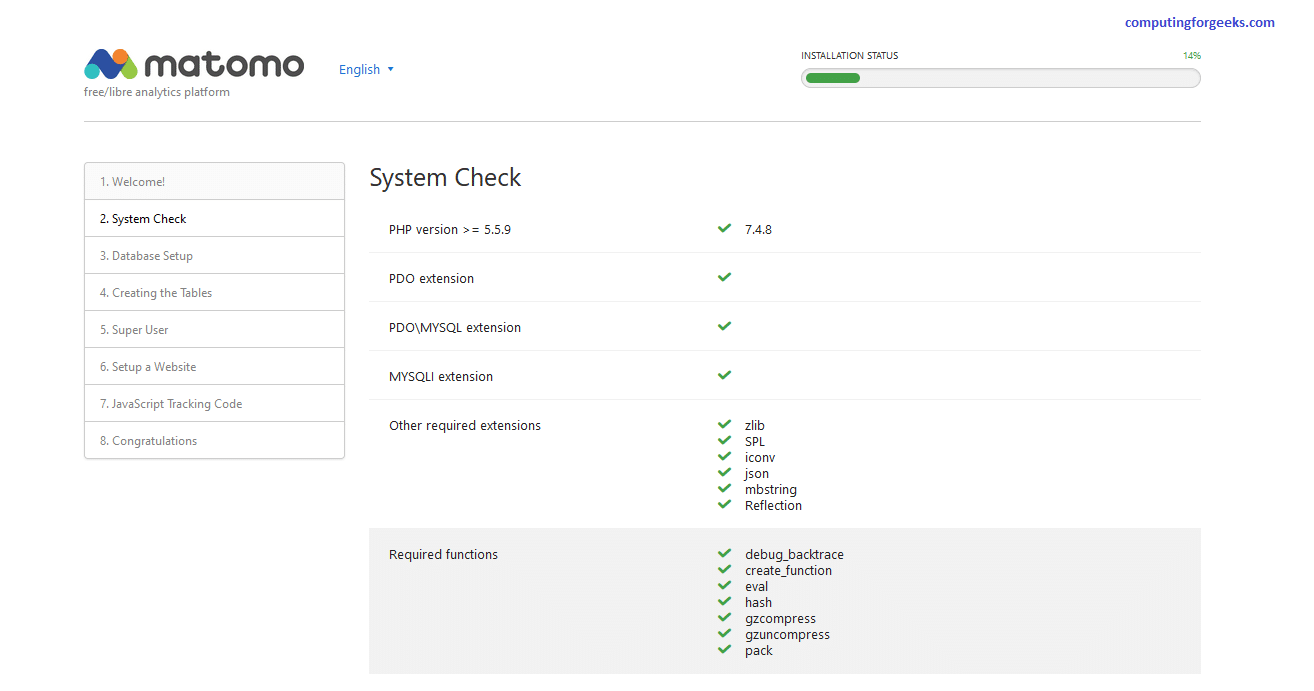
Task: Click the 'zlib' extension name
Action: tap(755, 425)
